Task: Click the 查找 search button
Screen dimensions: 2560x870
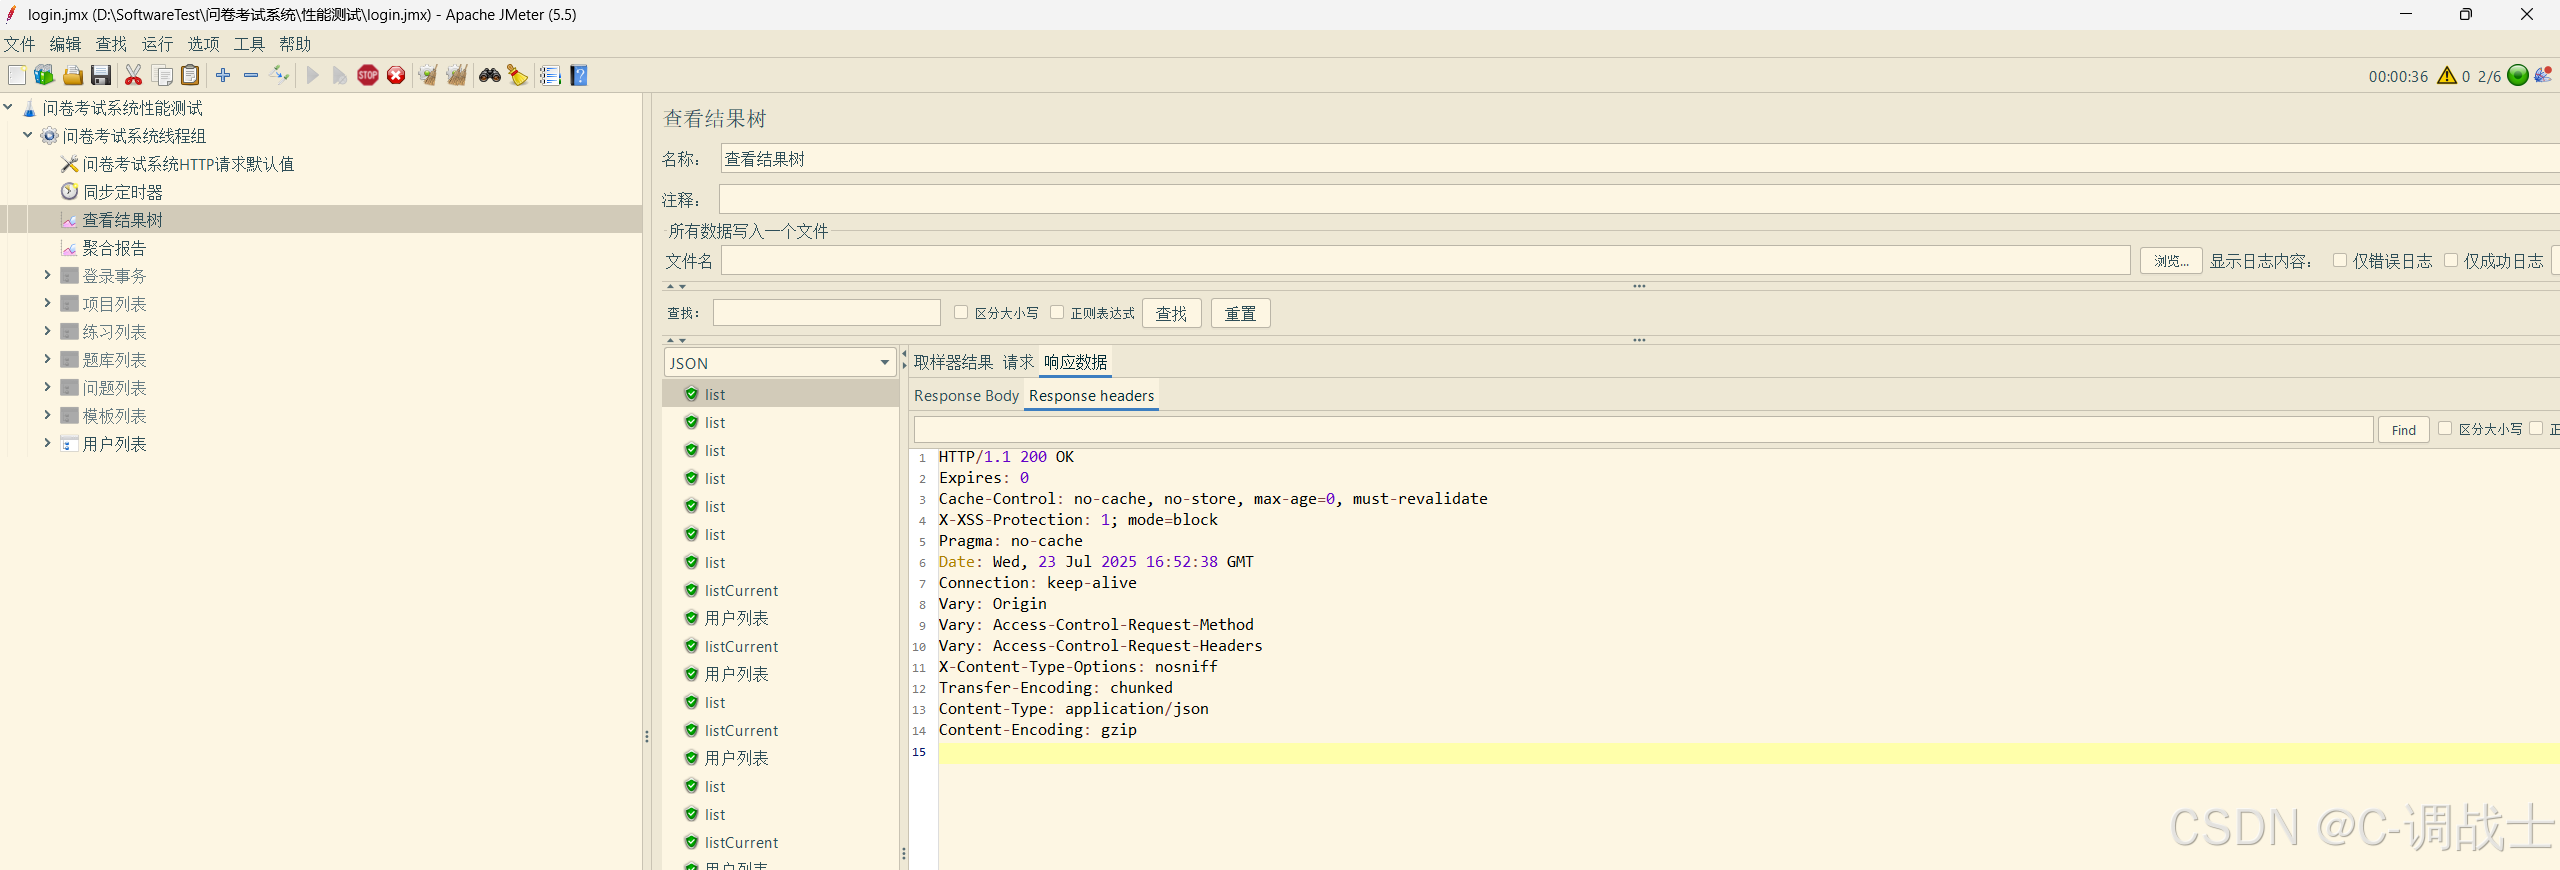Action: [1171, 314]
